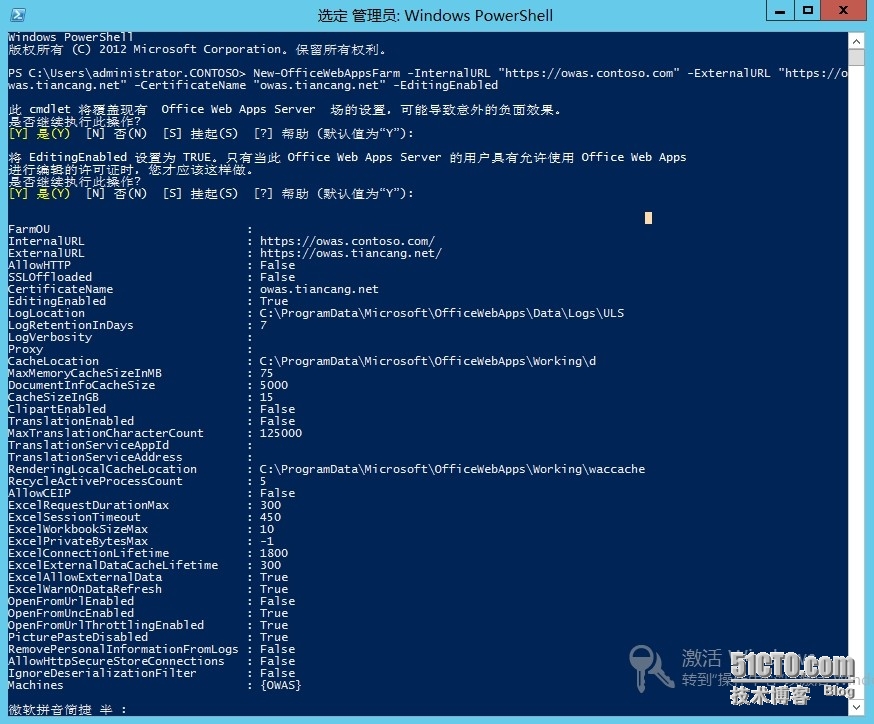The image size is (874, 724).
Task: Click the FarmOU property name
Action: click(x=28, y=229)
